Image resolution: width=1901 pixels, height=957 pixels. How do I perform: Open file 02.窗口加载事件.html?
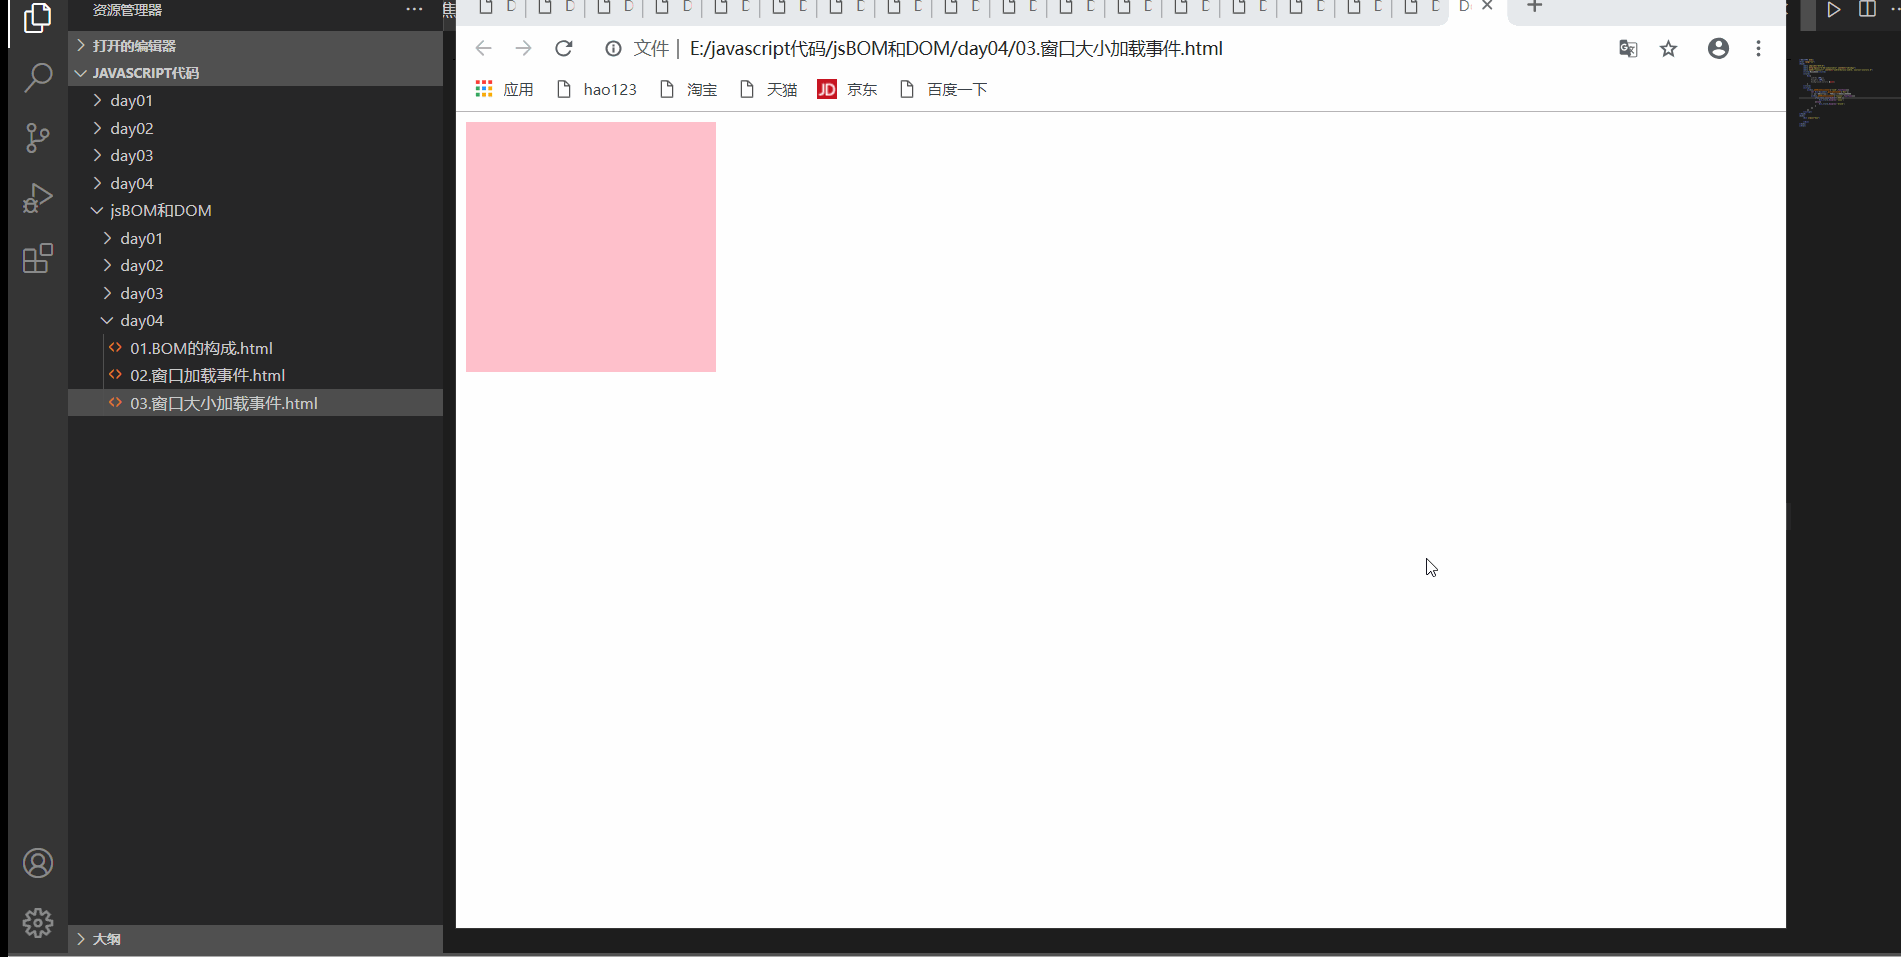pyautogui.click(x=255, y=375)
